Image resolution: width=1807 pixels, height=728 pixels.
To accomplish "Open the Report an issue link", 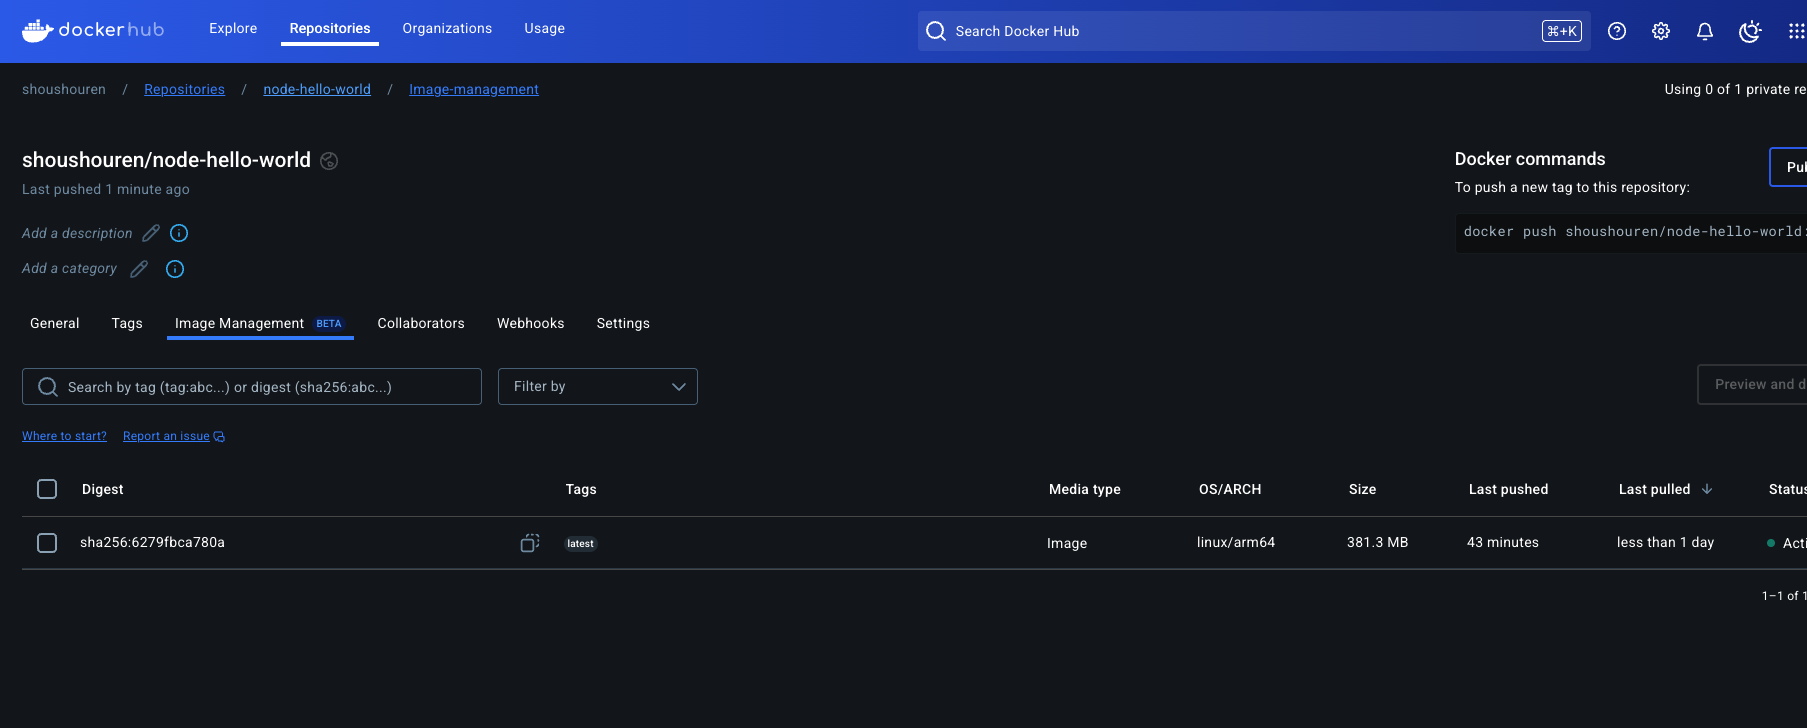I will coord(173,436).
